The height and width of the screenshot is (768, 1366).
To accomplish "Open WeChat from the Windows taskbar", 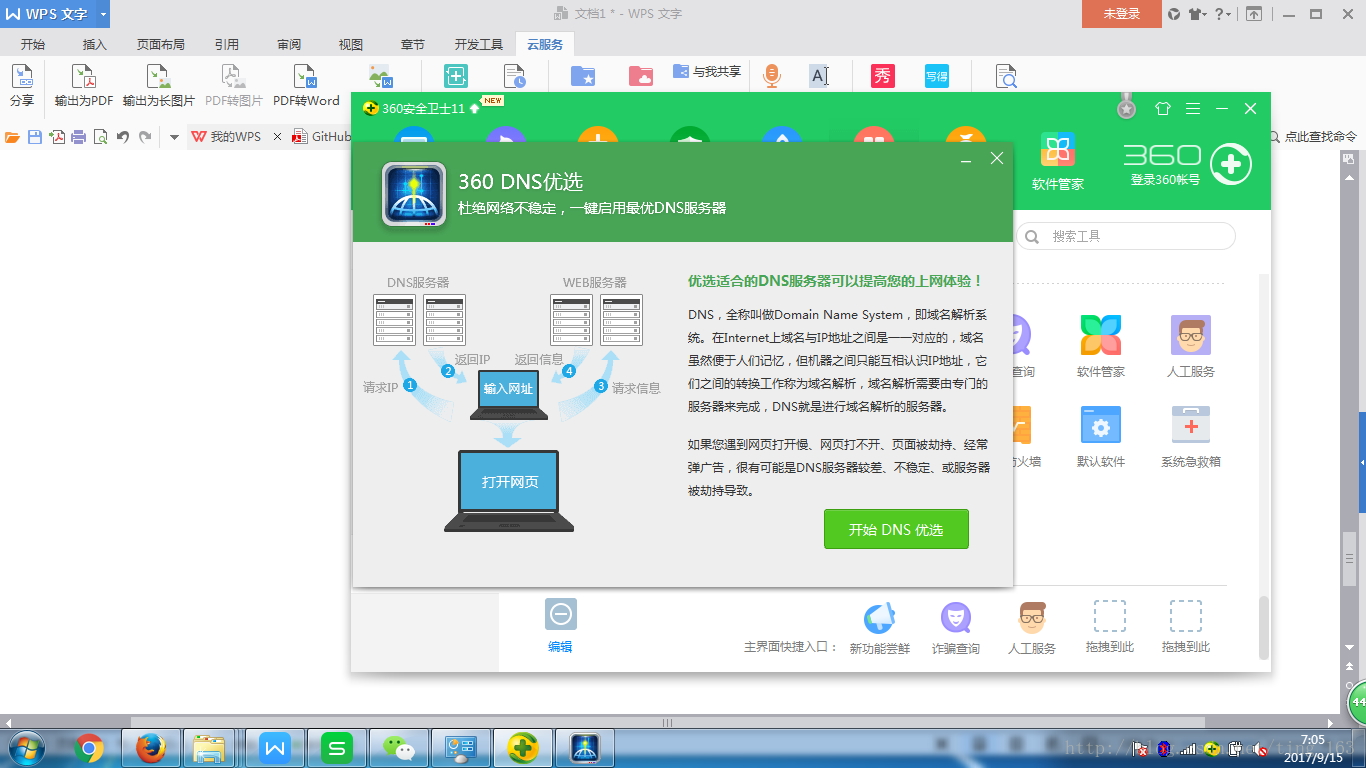I will 399,748.
